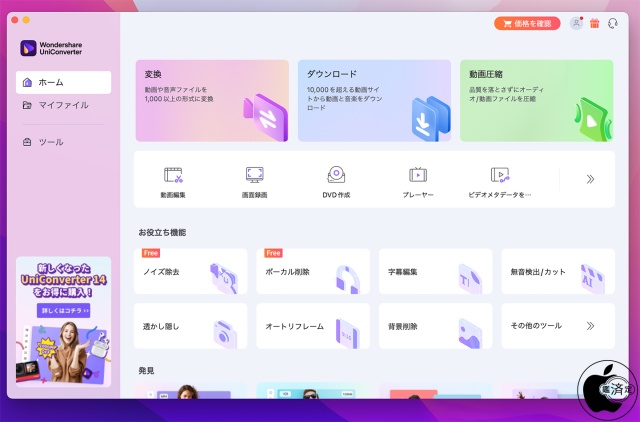Image resolution: width=640 pixels, height=422 pixels.
Task: Open ツール in the sidebar
Action: [x=63, y=142]
